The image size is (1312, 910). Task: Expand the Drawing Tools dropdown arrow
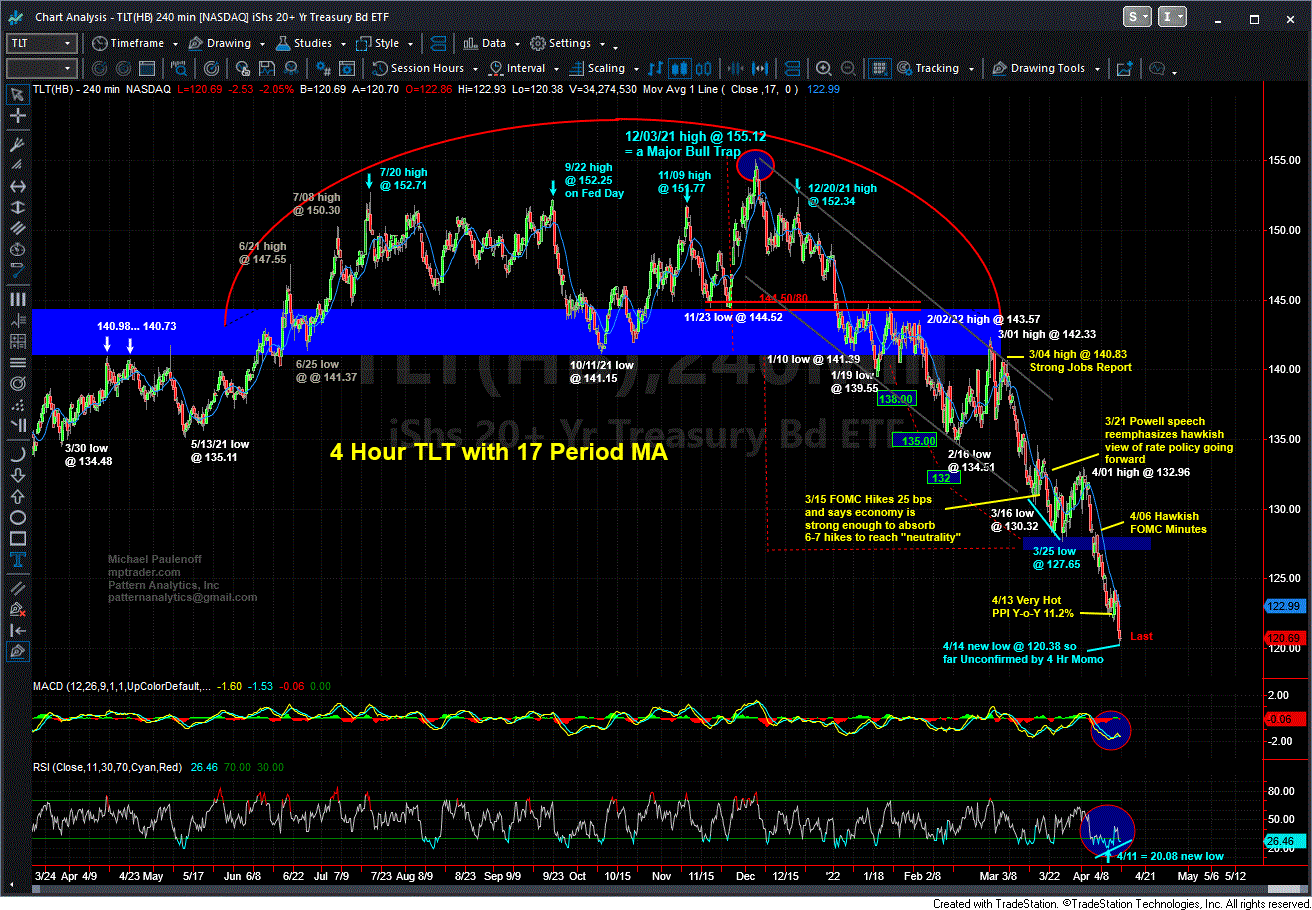[x=1097, y=69]
